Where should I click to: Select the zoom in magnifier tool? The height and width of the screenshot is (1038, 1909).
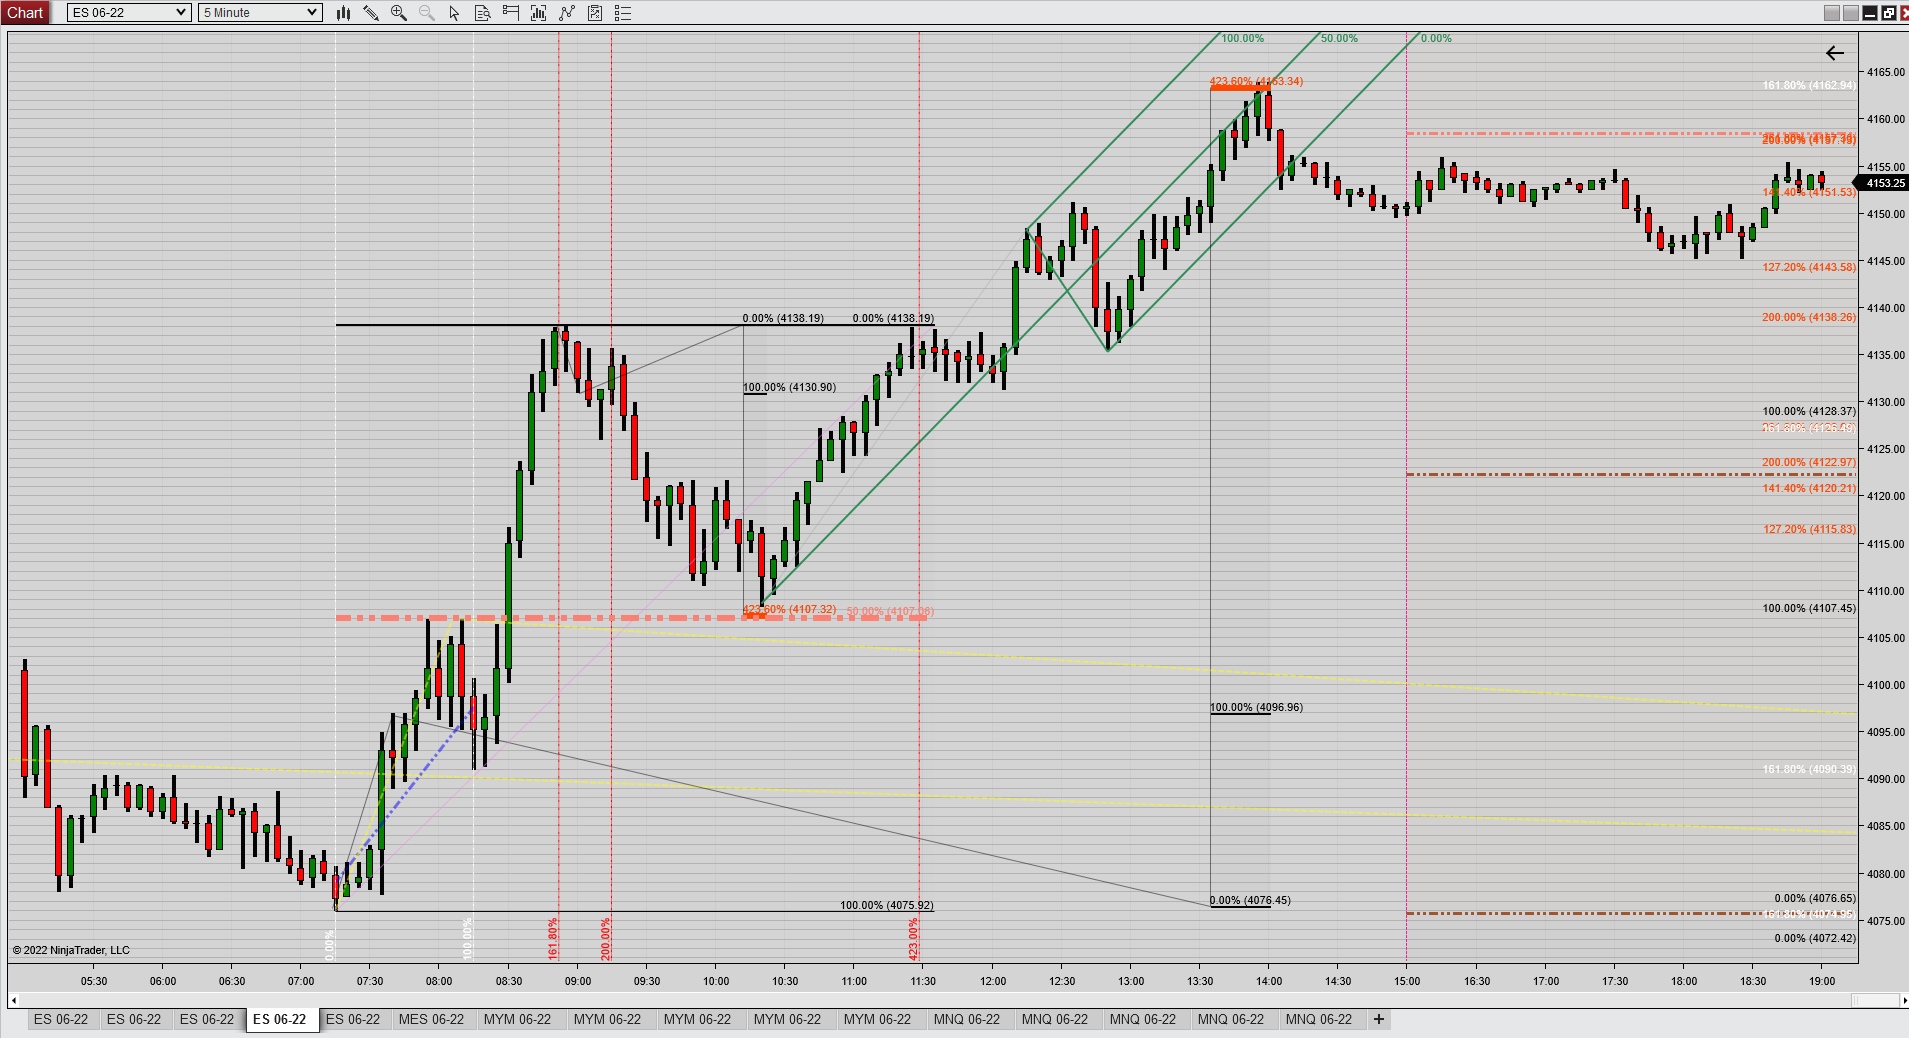point(399,13)
